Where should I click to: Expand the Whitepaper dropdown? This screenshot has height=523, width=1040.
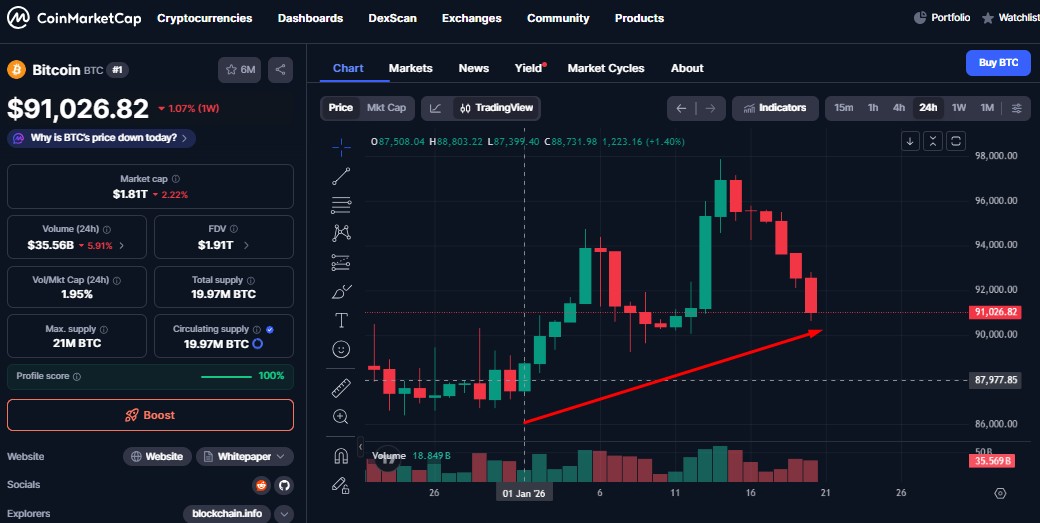coord(245,457)
